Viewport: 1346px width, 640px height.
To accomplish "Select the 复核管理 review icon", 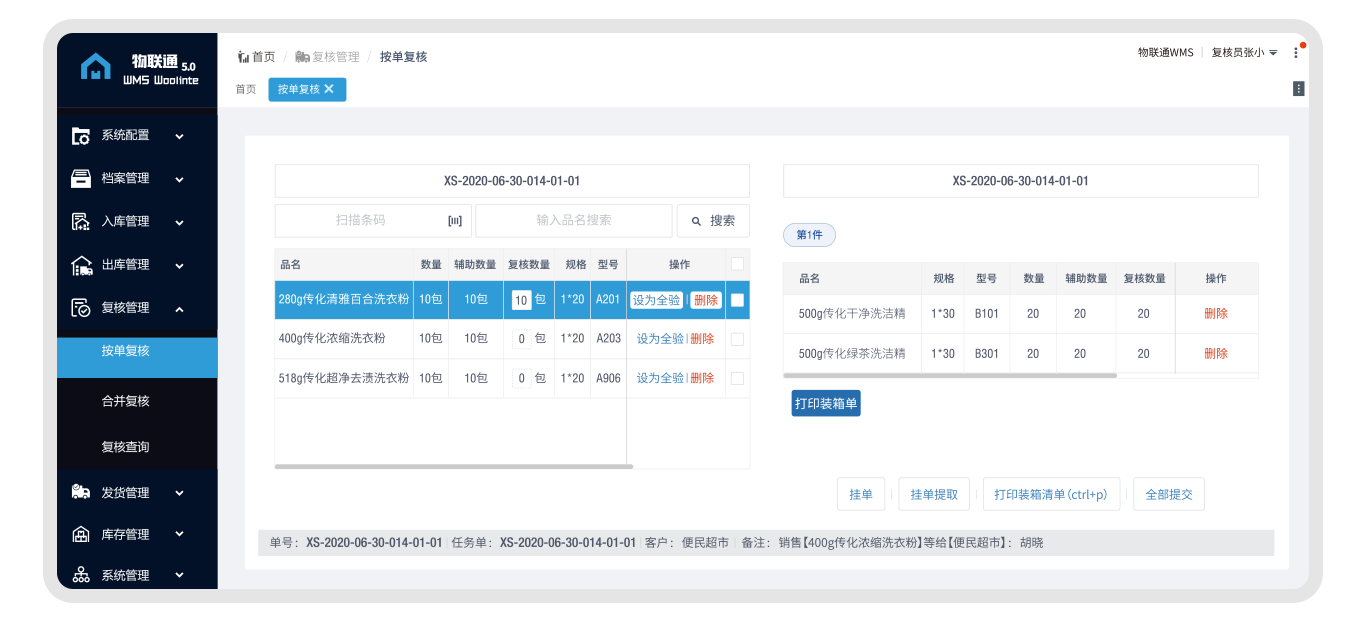I will click(x=81, y=307).
